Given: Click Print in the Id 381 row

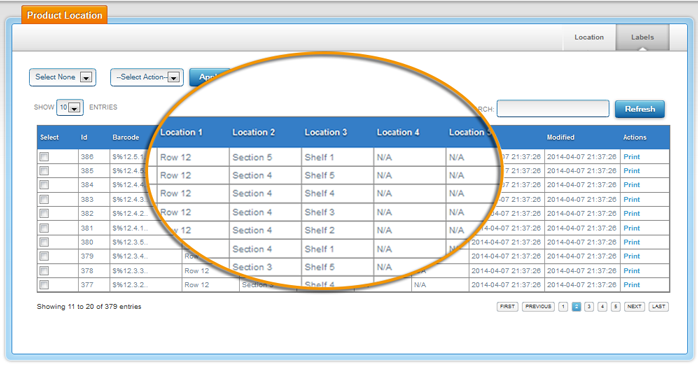Looking at the screenshot, I should 632,228.
